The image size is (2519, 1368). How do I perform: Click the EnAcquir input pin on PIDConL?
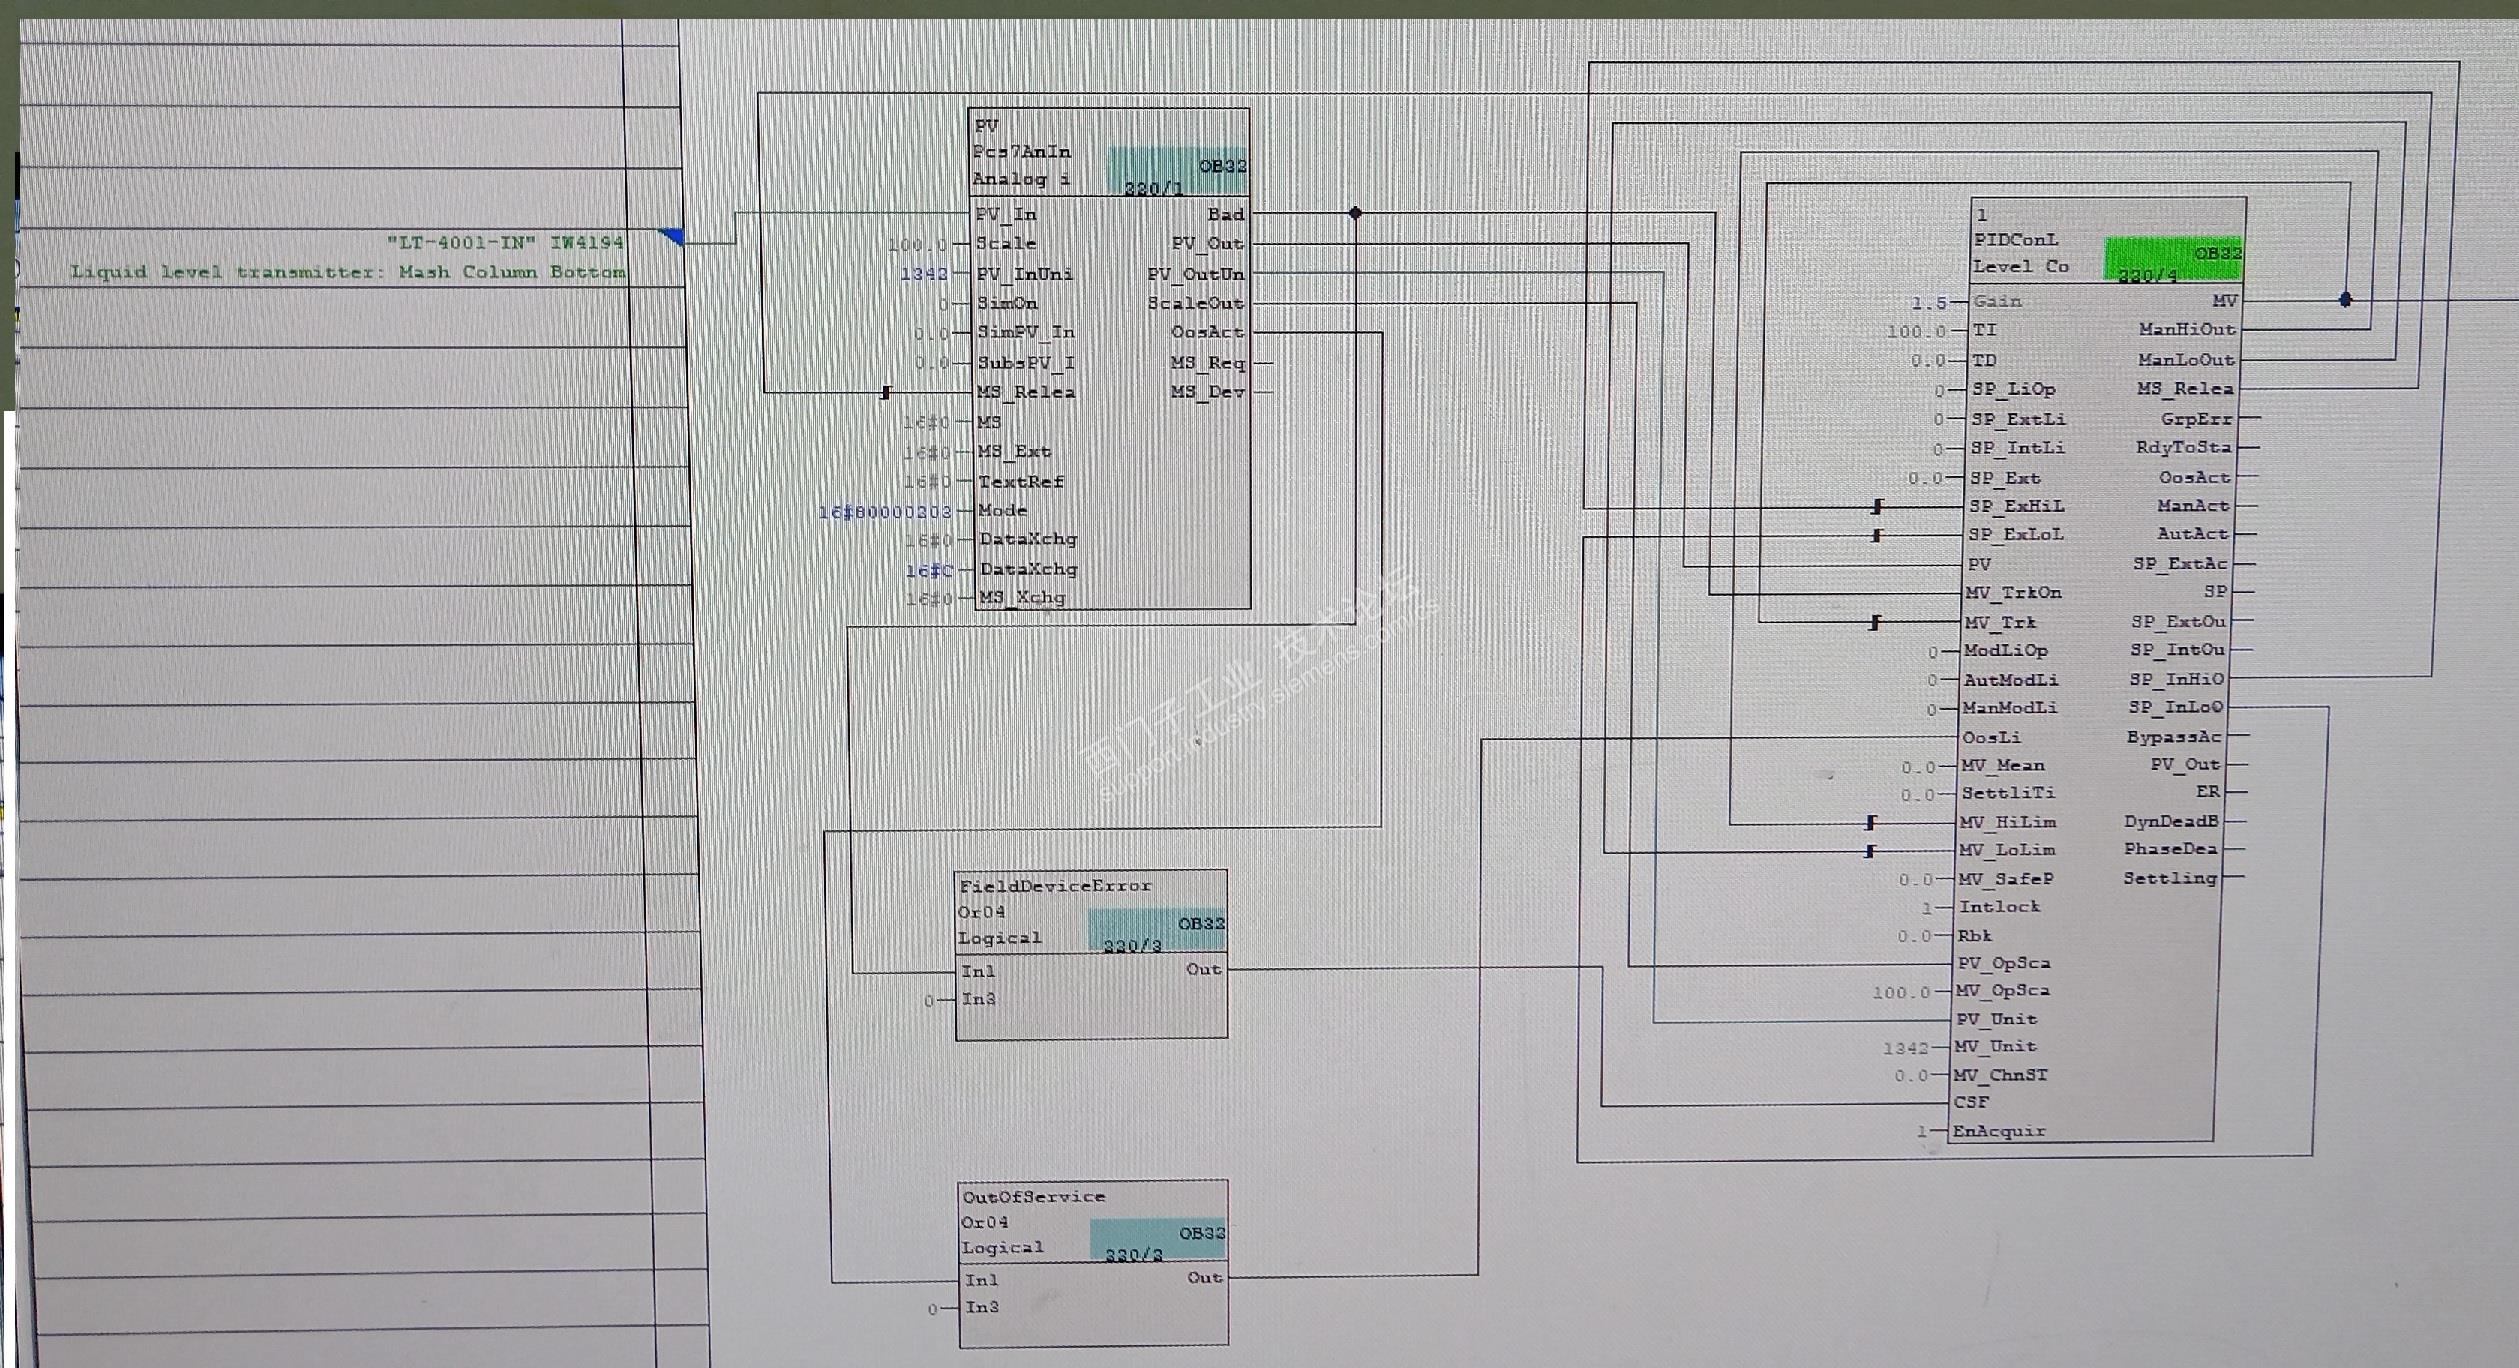[x=1998, y=1131]
